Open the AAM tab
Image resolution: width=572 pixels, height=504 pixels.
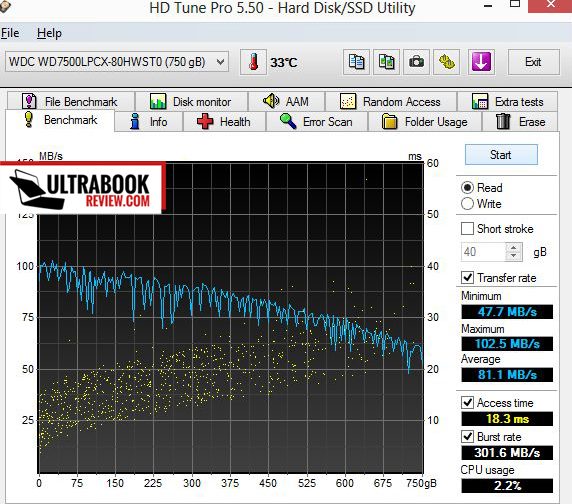(286, 101)
